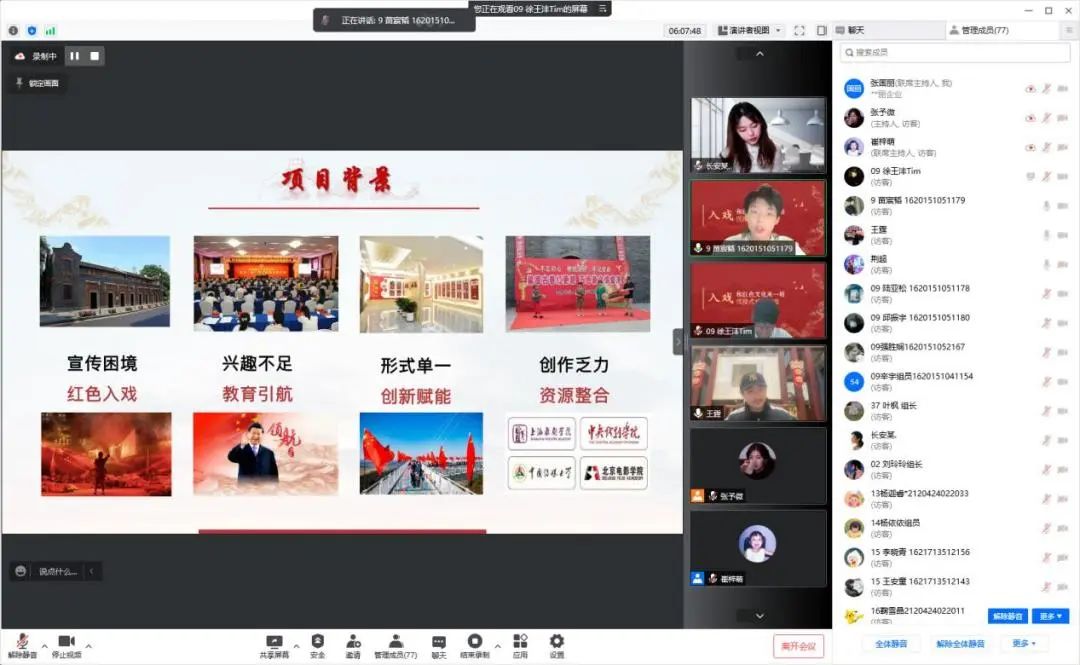Pause the ongoing recording
This screenshot has width=1080, height=665.
[74, 56]
